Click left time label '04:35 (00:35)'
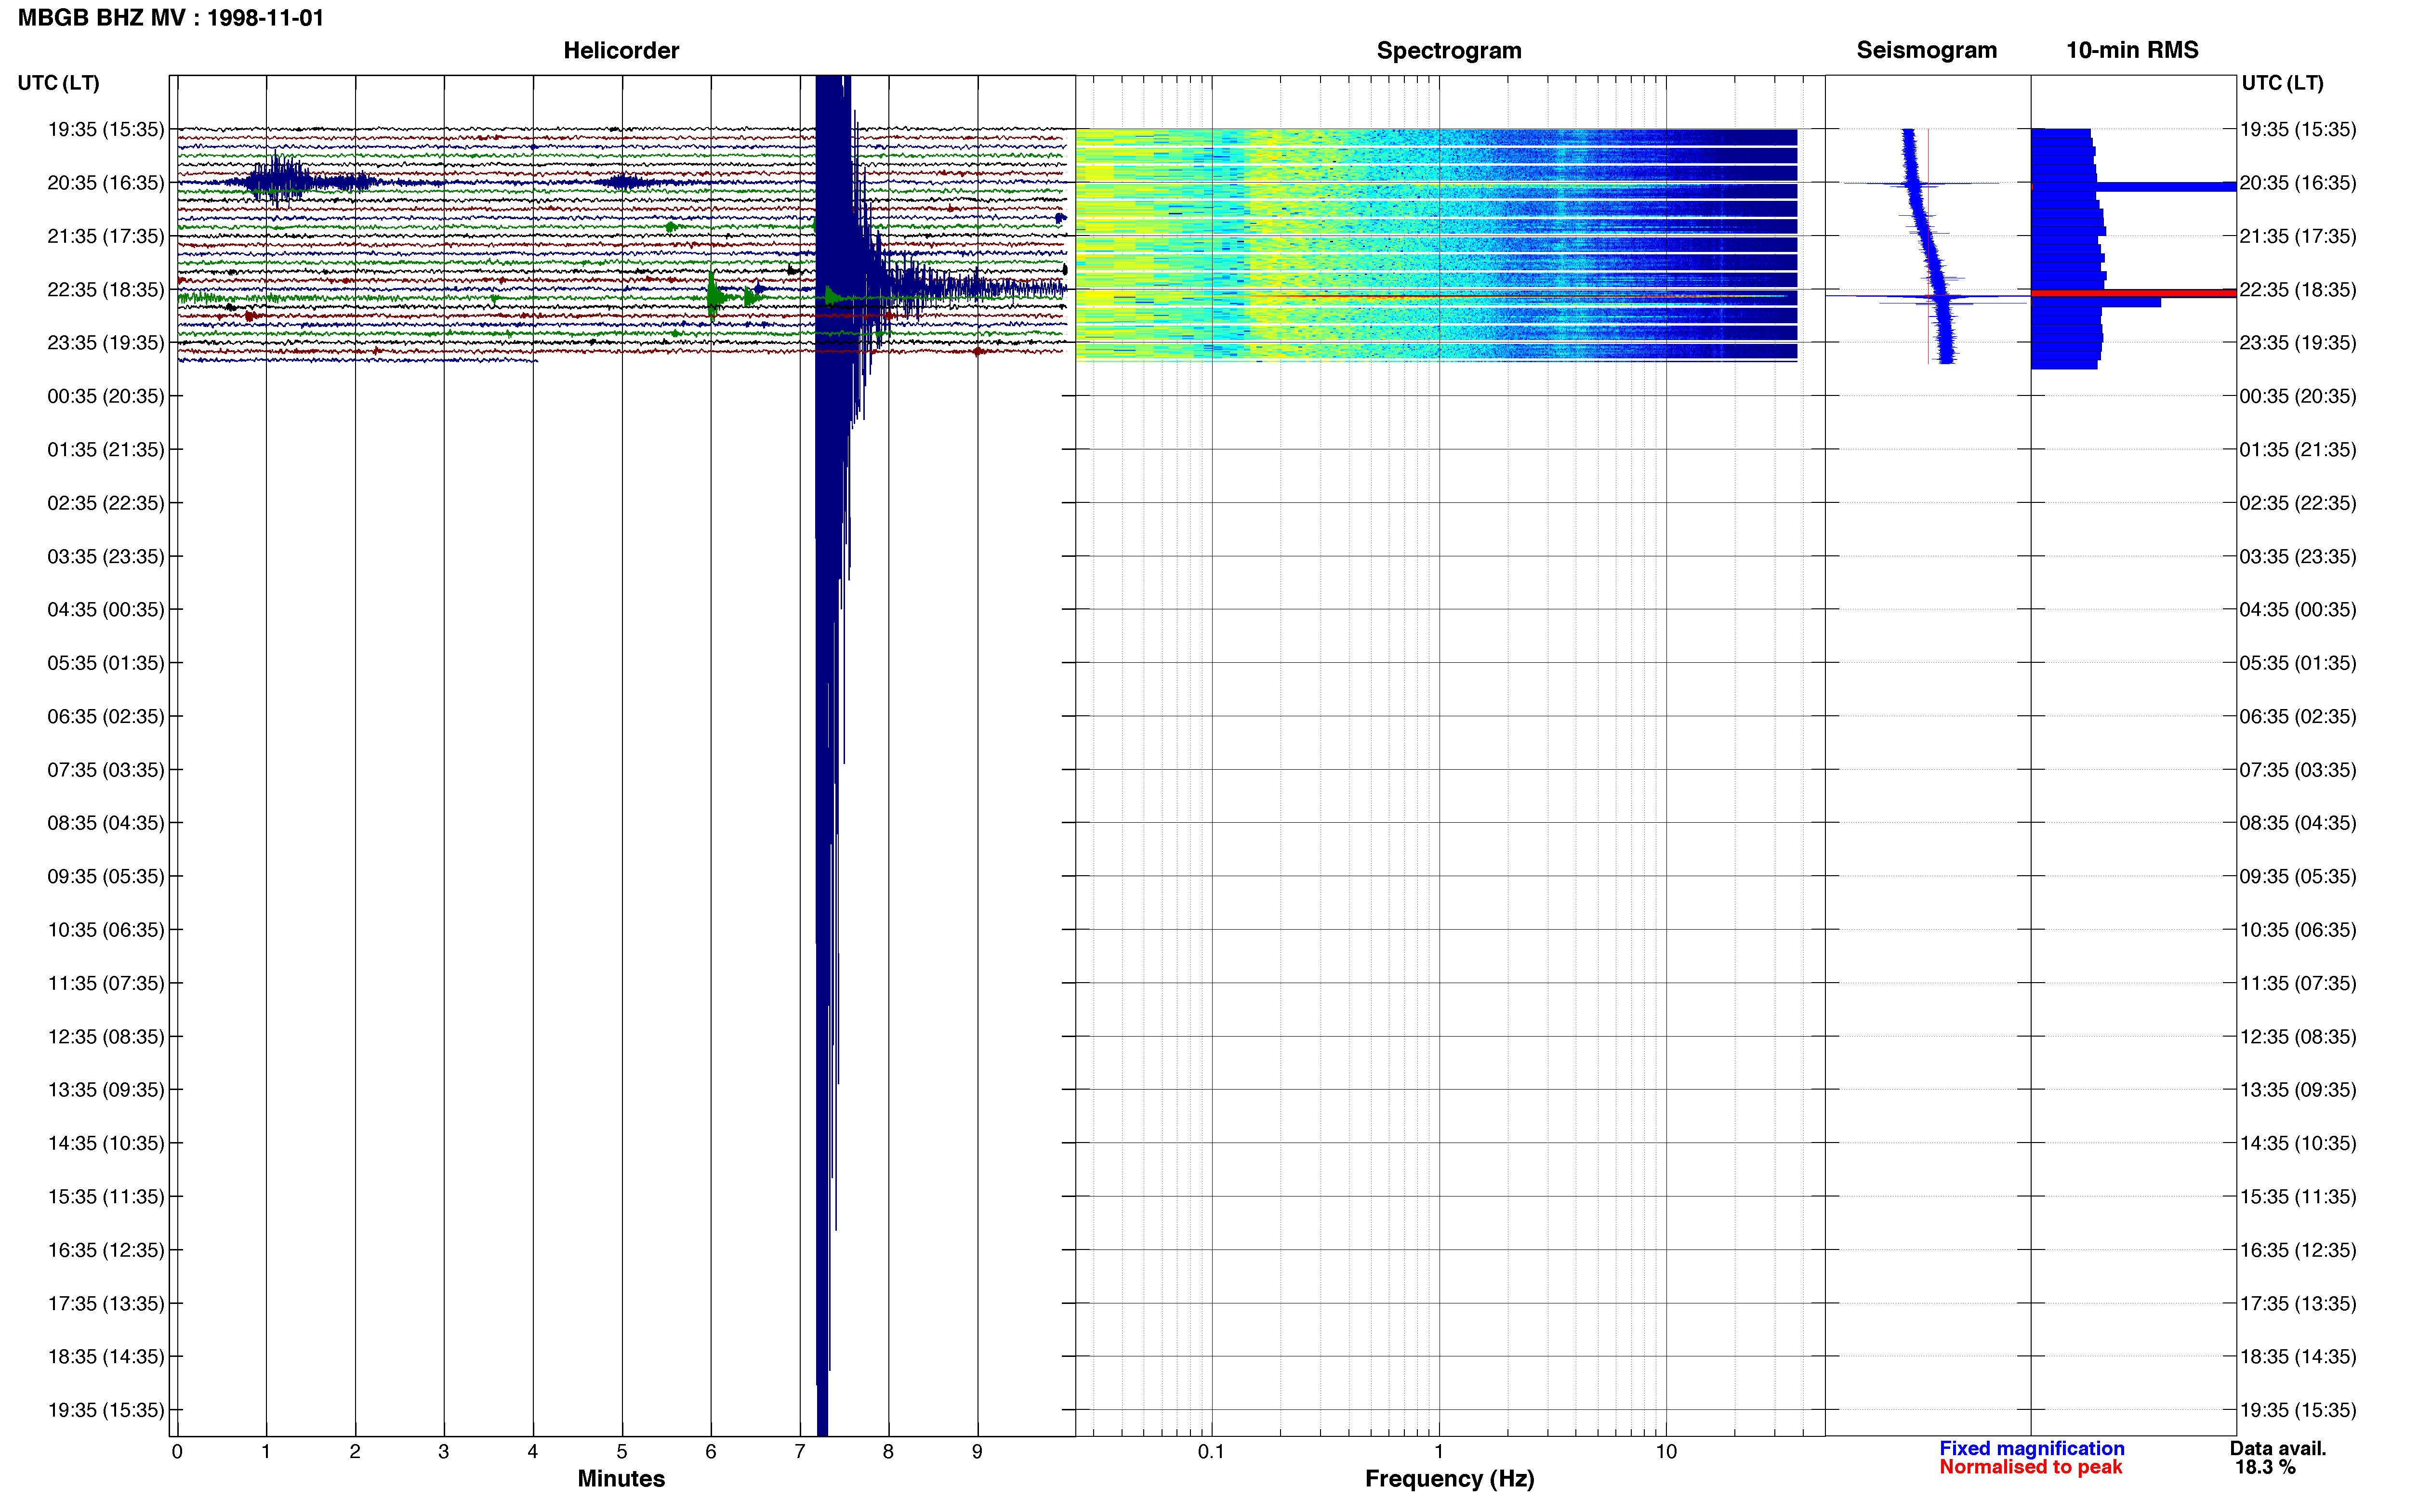2418x1512 pixels. [106, 609]
